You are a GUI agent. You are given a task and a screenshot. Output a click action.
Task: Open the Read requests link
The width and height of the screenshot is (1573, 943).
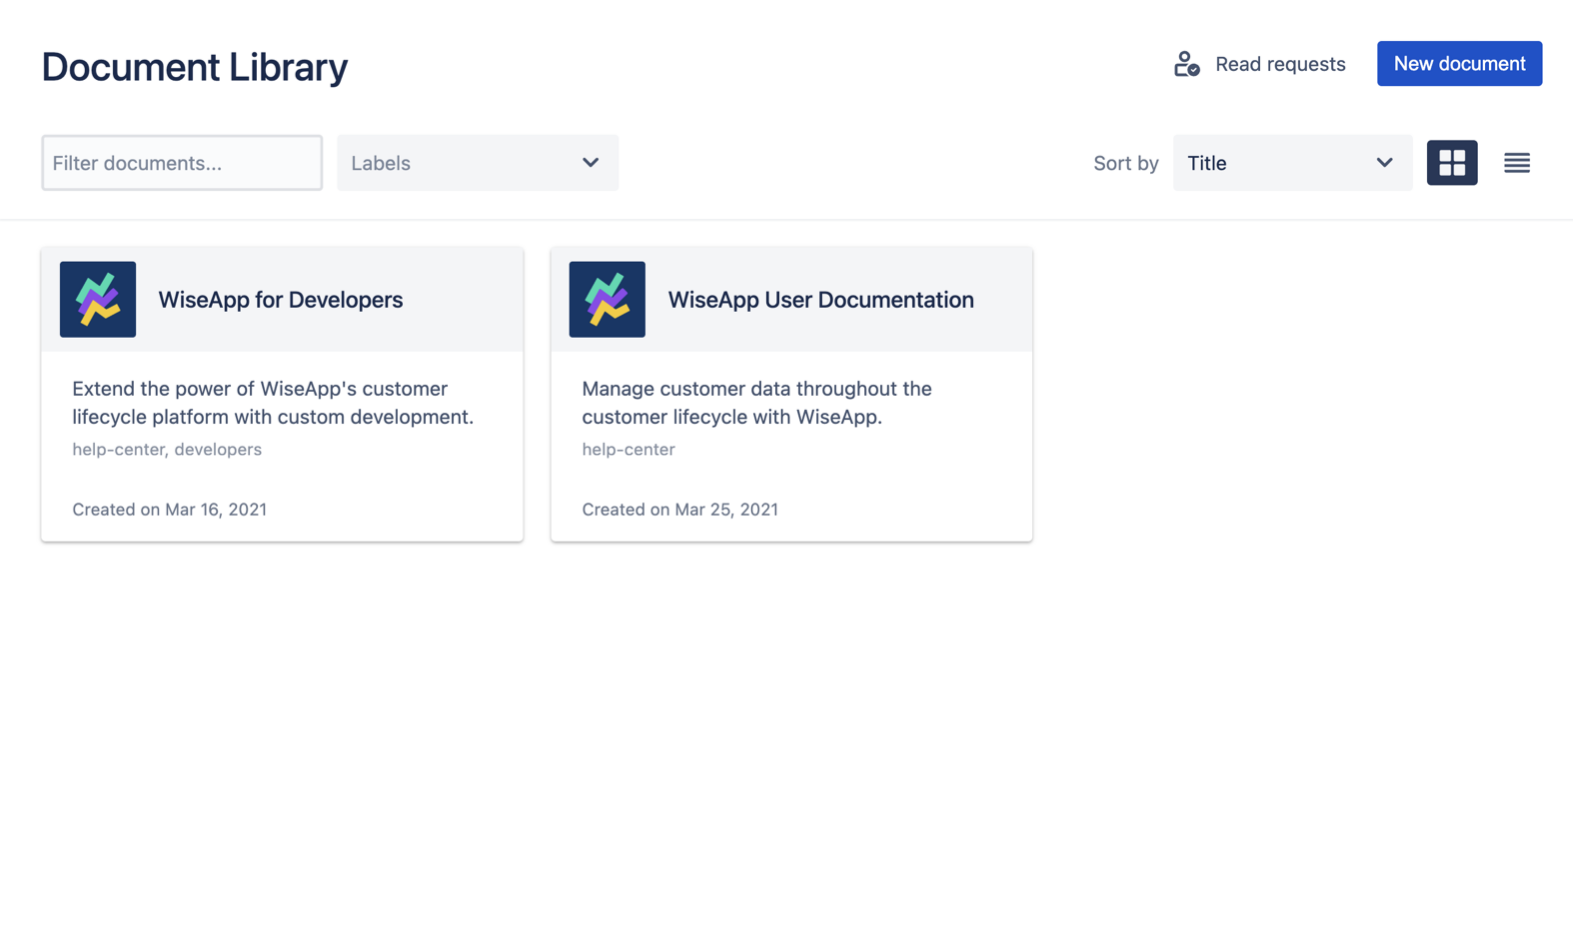click(x=1279, y=64)
